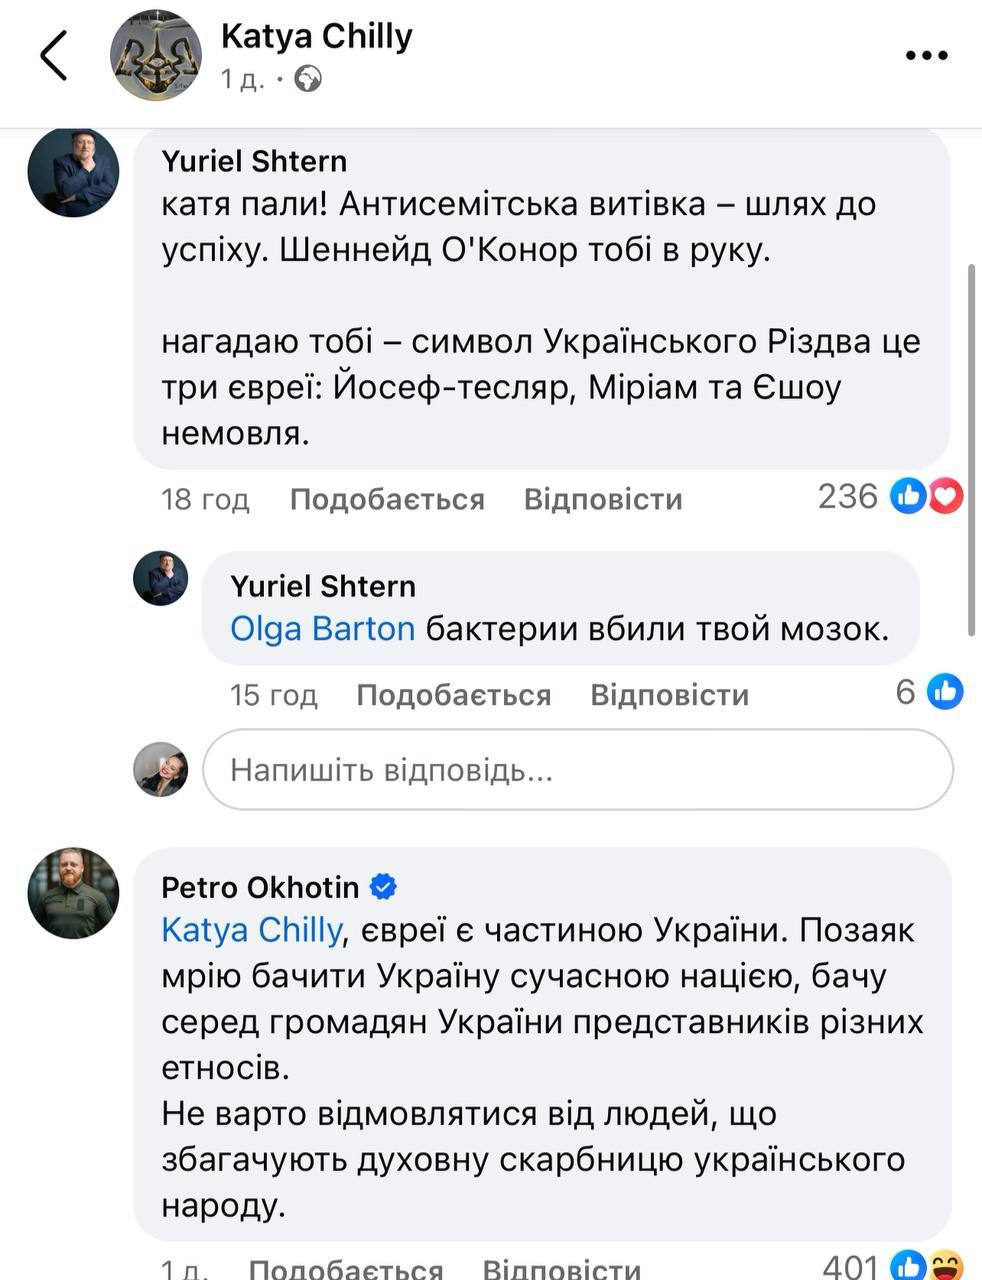Open the Olga Barton mention link

[x=322, y=629]
